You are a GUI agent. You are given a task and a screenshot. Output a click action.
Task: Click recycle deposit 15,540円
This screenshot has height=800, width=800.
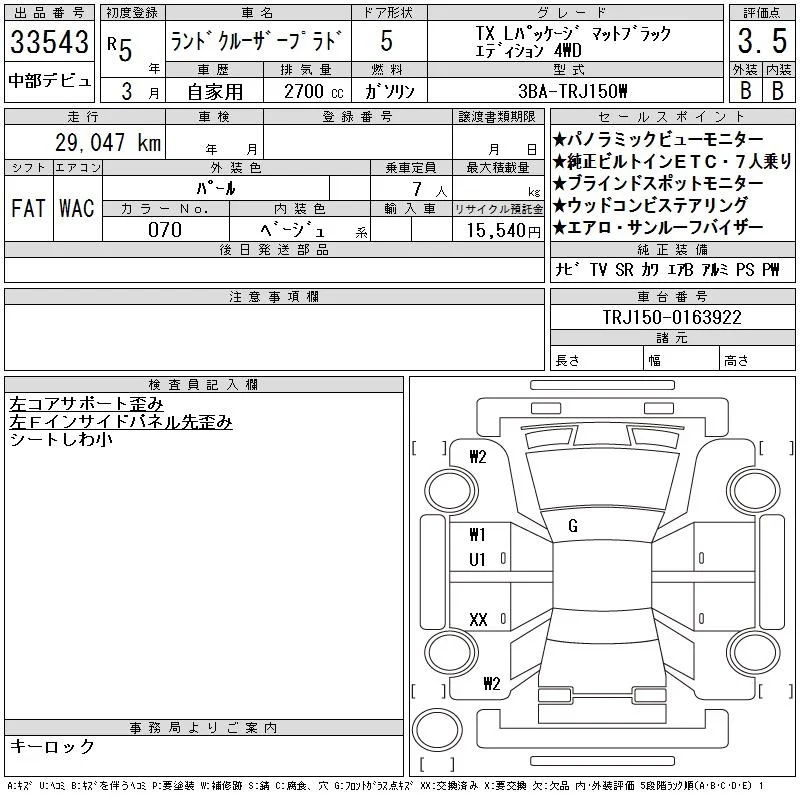(504, 231)
